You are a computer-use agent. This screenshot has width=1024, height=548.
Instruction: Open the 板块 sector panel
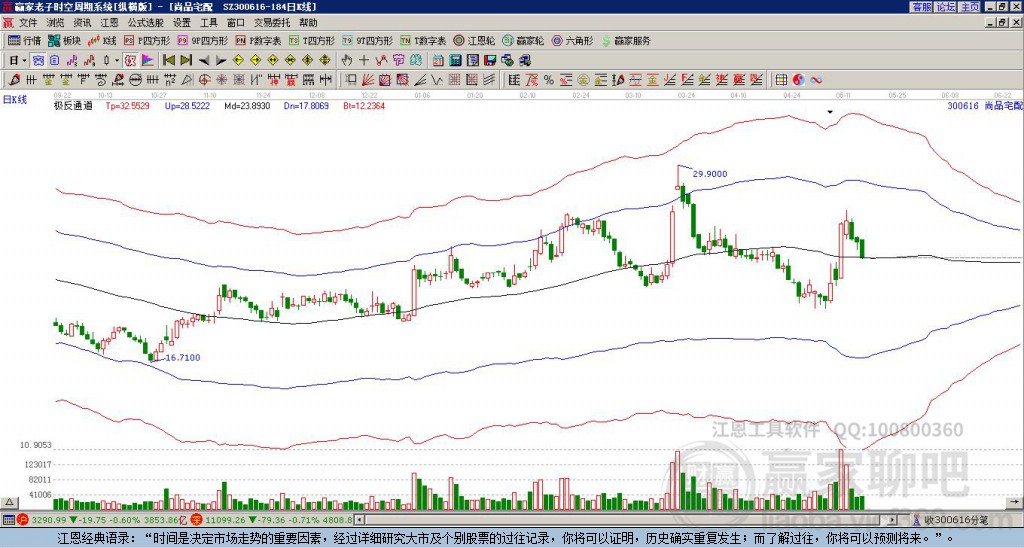tap(64, 40)
